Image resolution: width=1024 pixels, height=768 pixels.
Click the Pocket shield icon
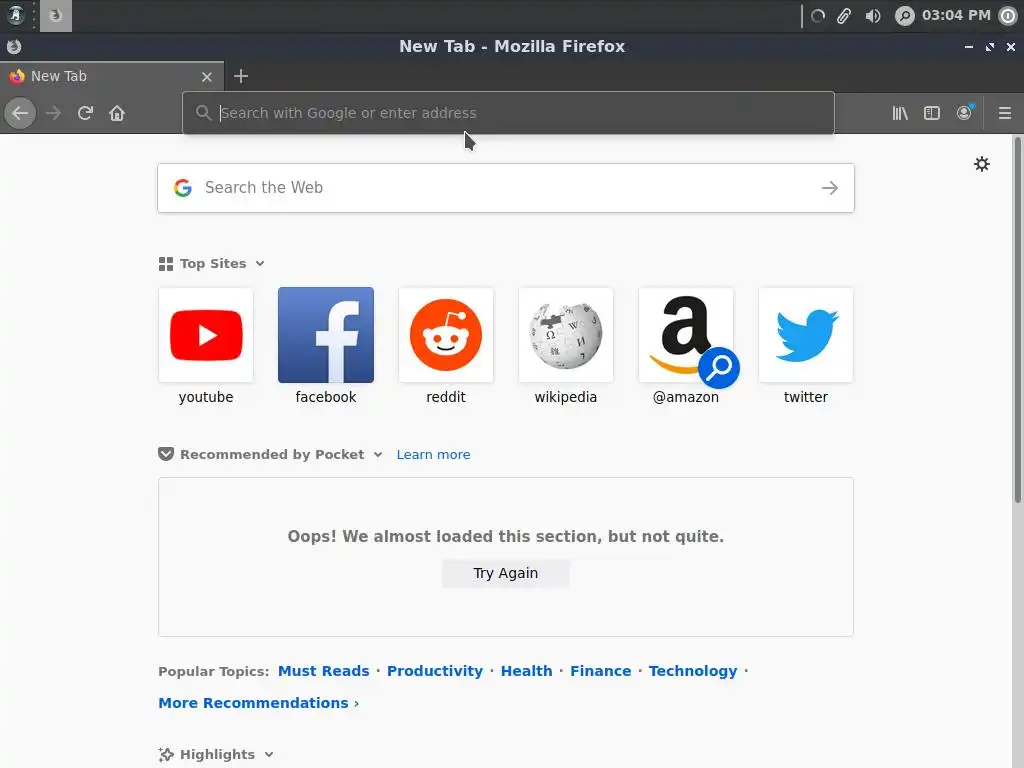pyautogui.click(x=166, y=454)
